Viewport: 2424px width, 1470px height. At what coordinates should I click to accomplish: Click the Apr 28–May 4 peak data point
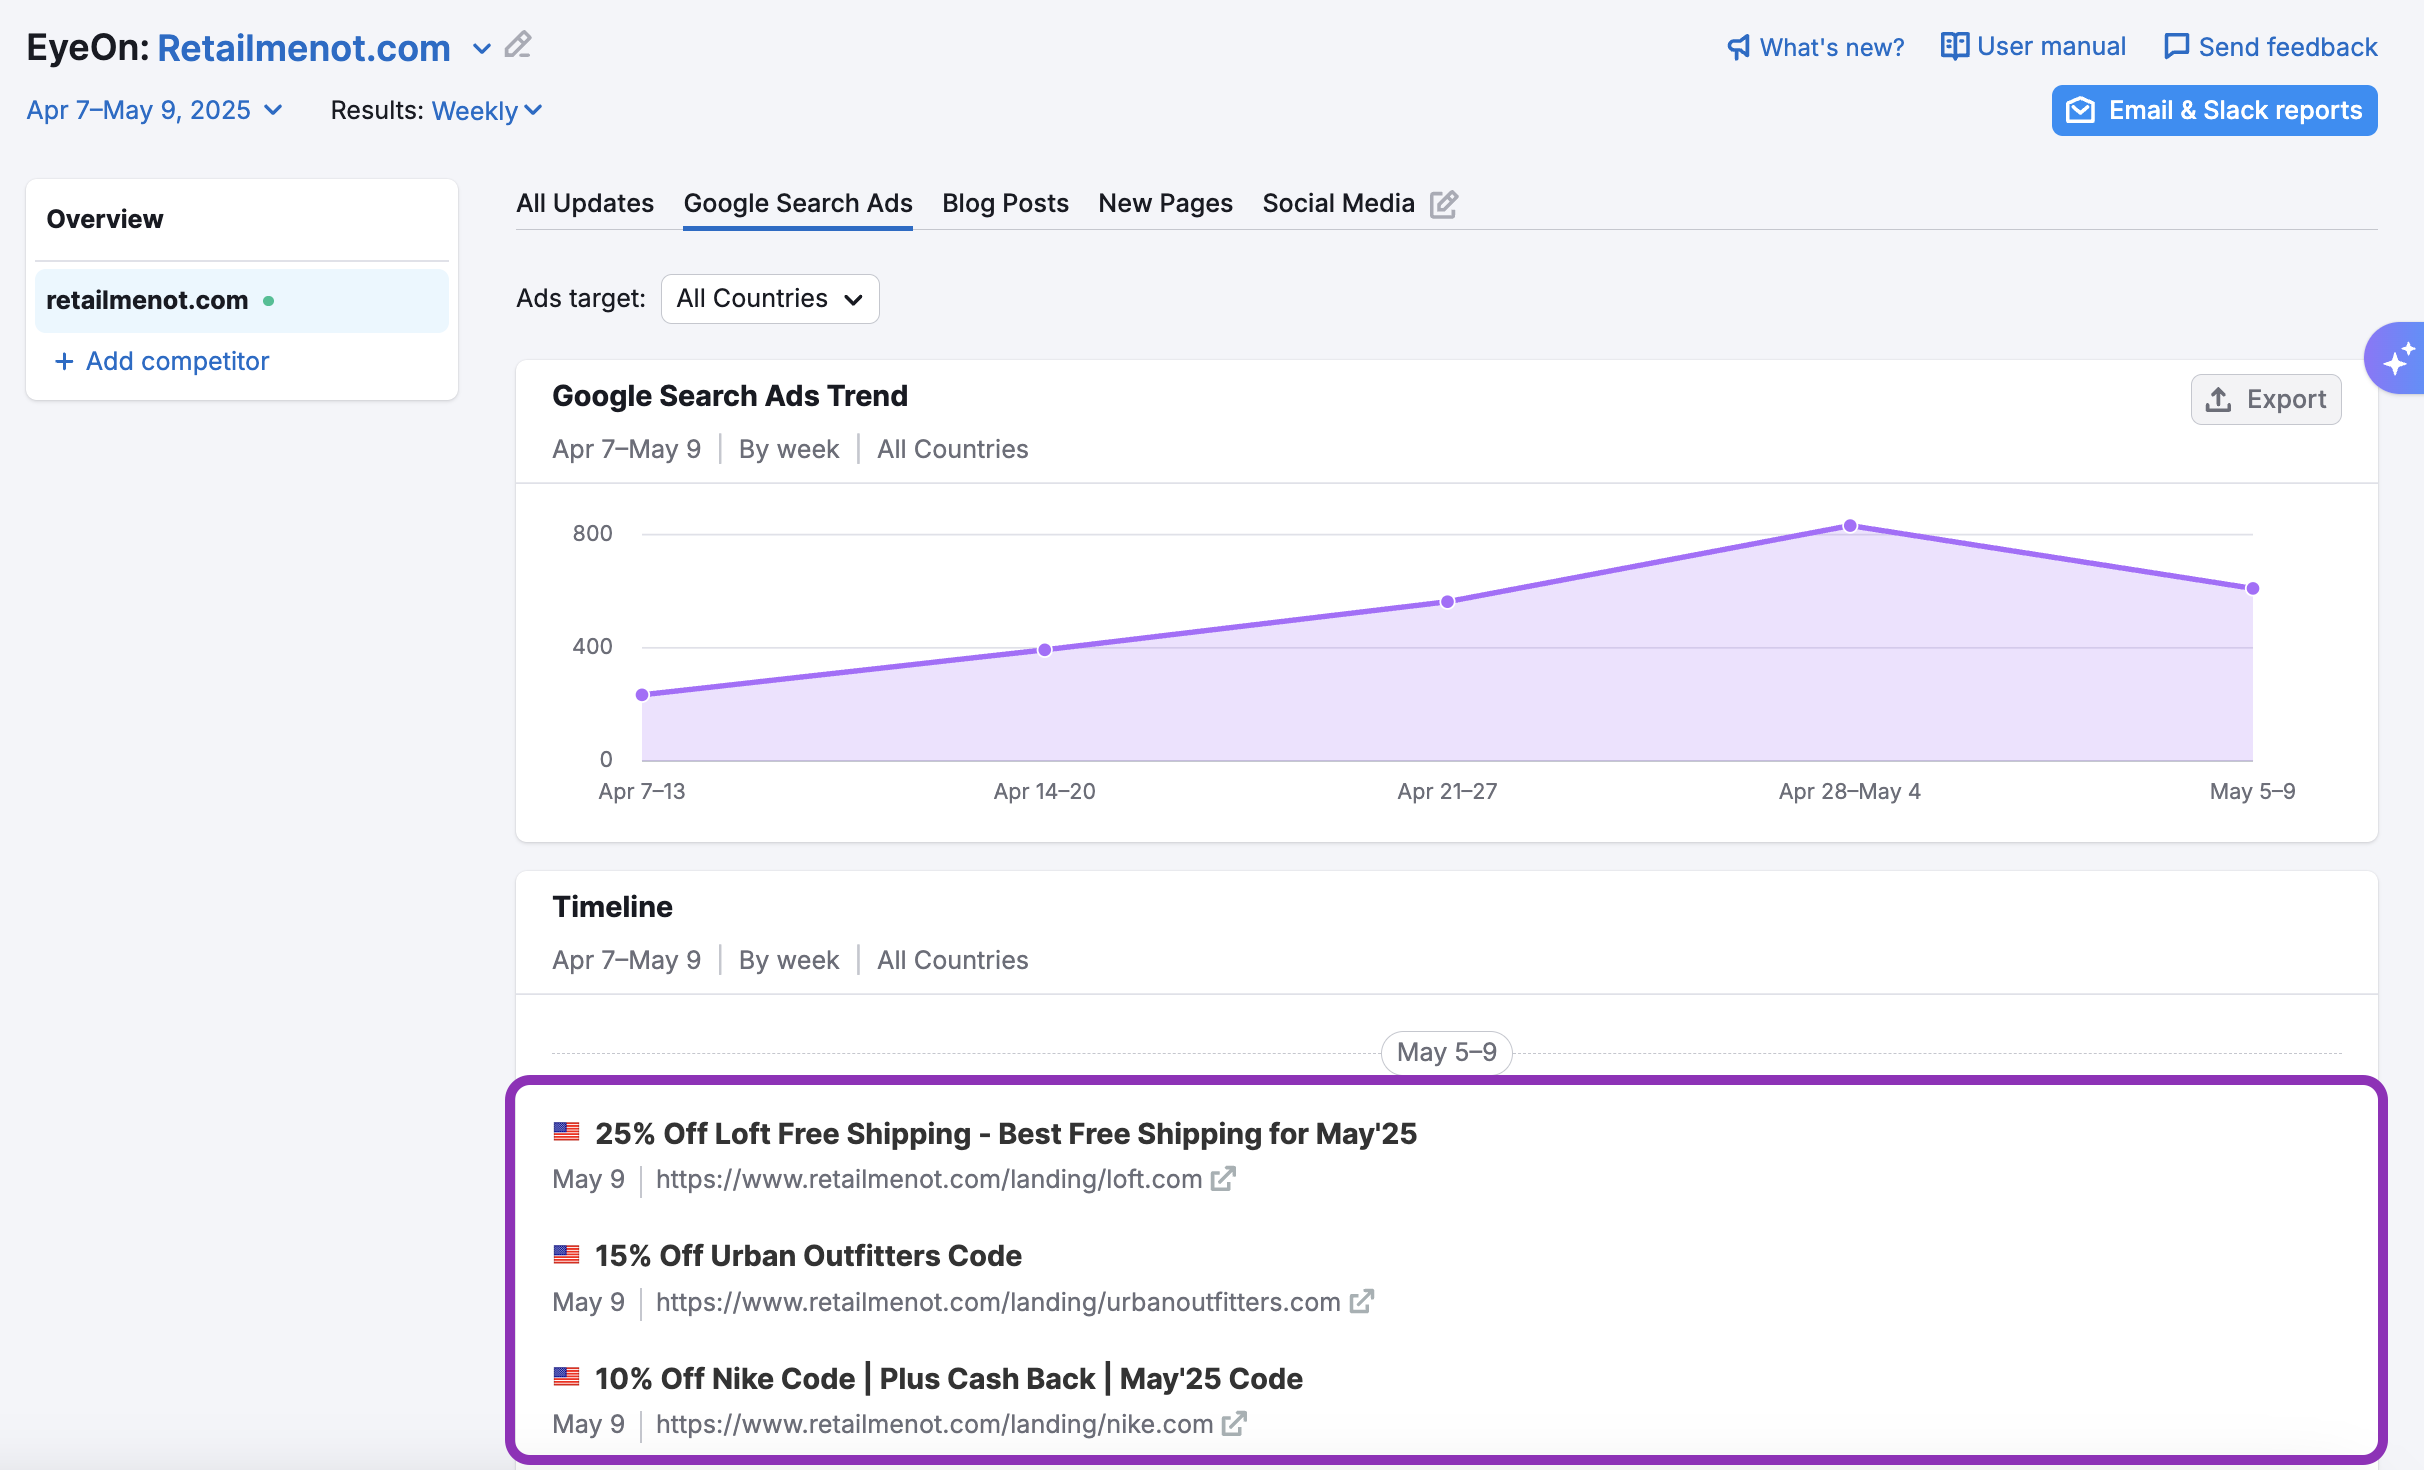tap(1850, 526)
